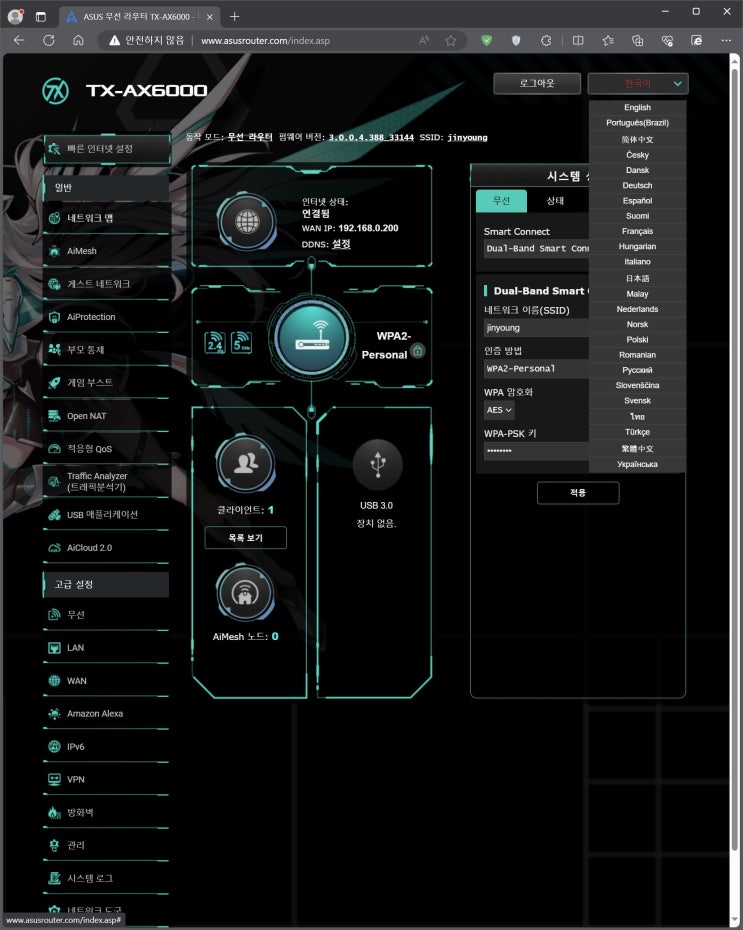Select English from language list
The height and width of the screenshot is (930, 743).
point(637,107)
